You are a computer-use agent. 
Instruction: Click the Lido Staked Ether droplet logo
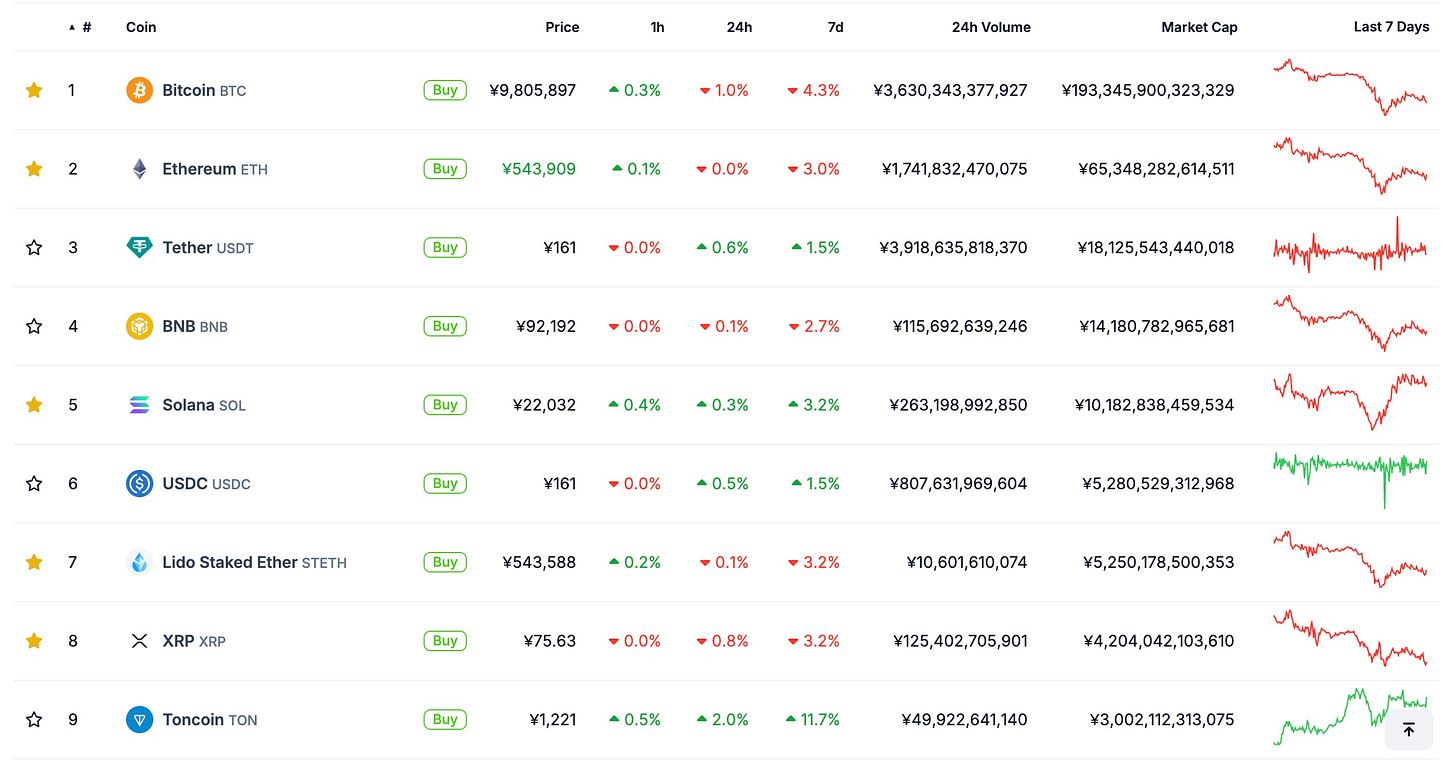[139, 562]
